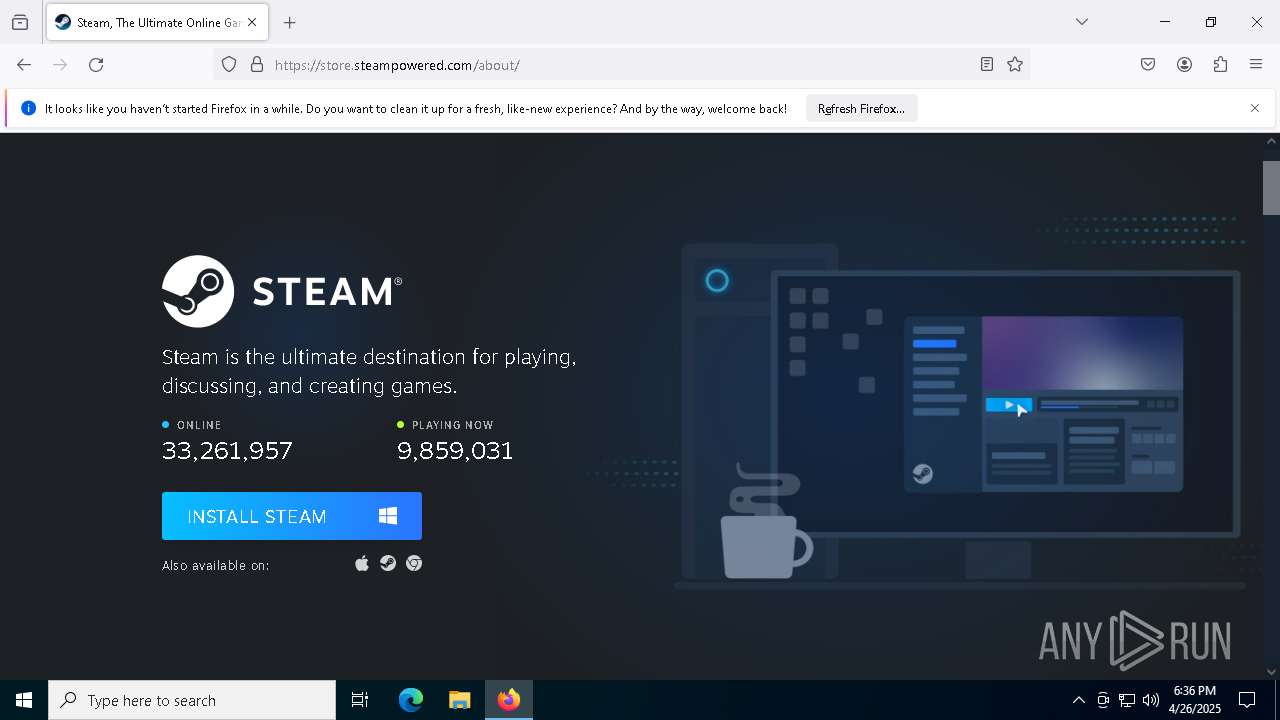Open the macOS download via the Apple icon
Viewport: 1280px width, 720px height.
pyautogui.click(x=362, y=564)
